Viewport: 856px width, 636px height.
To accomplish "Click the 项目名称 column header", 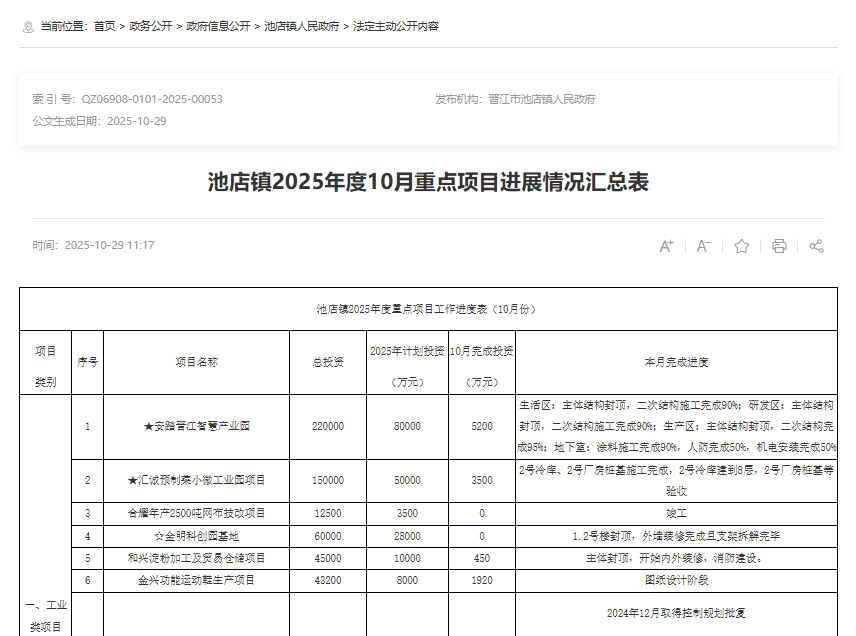I will [196, 362].
